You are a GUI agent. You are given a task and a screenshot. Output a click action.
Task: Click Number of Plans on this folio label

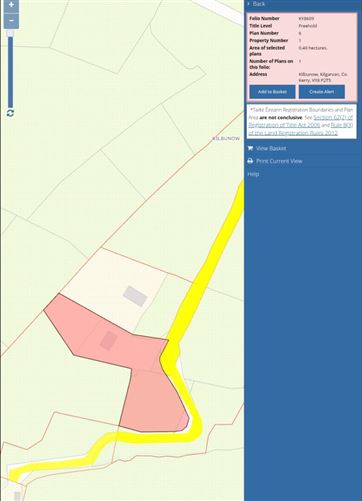271,64
